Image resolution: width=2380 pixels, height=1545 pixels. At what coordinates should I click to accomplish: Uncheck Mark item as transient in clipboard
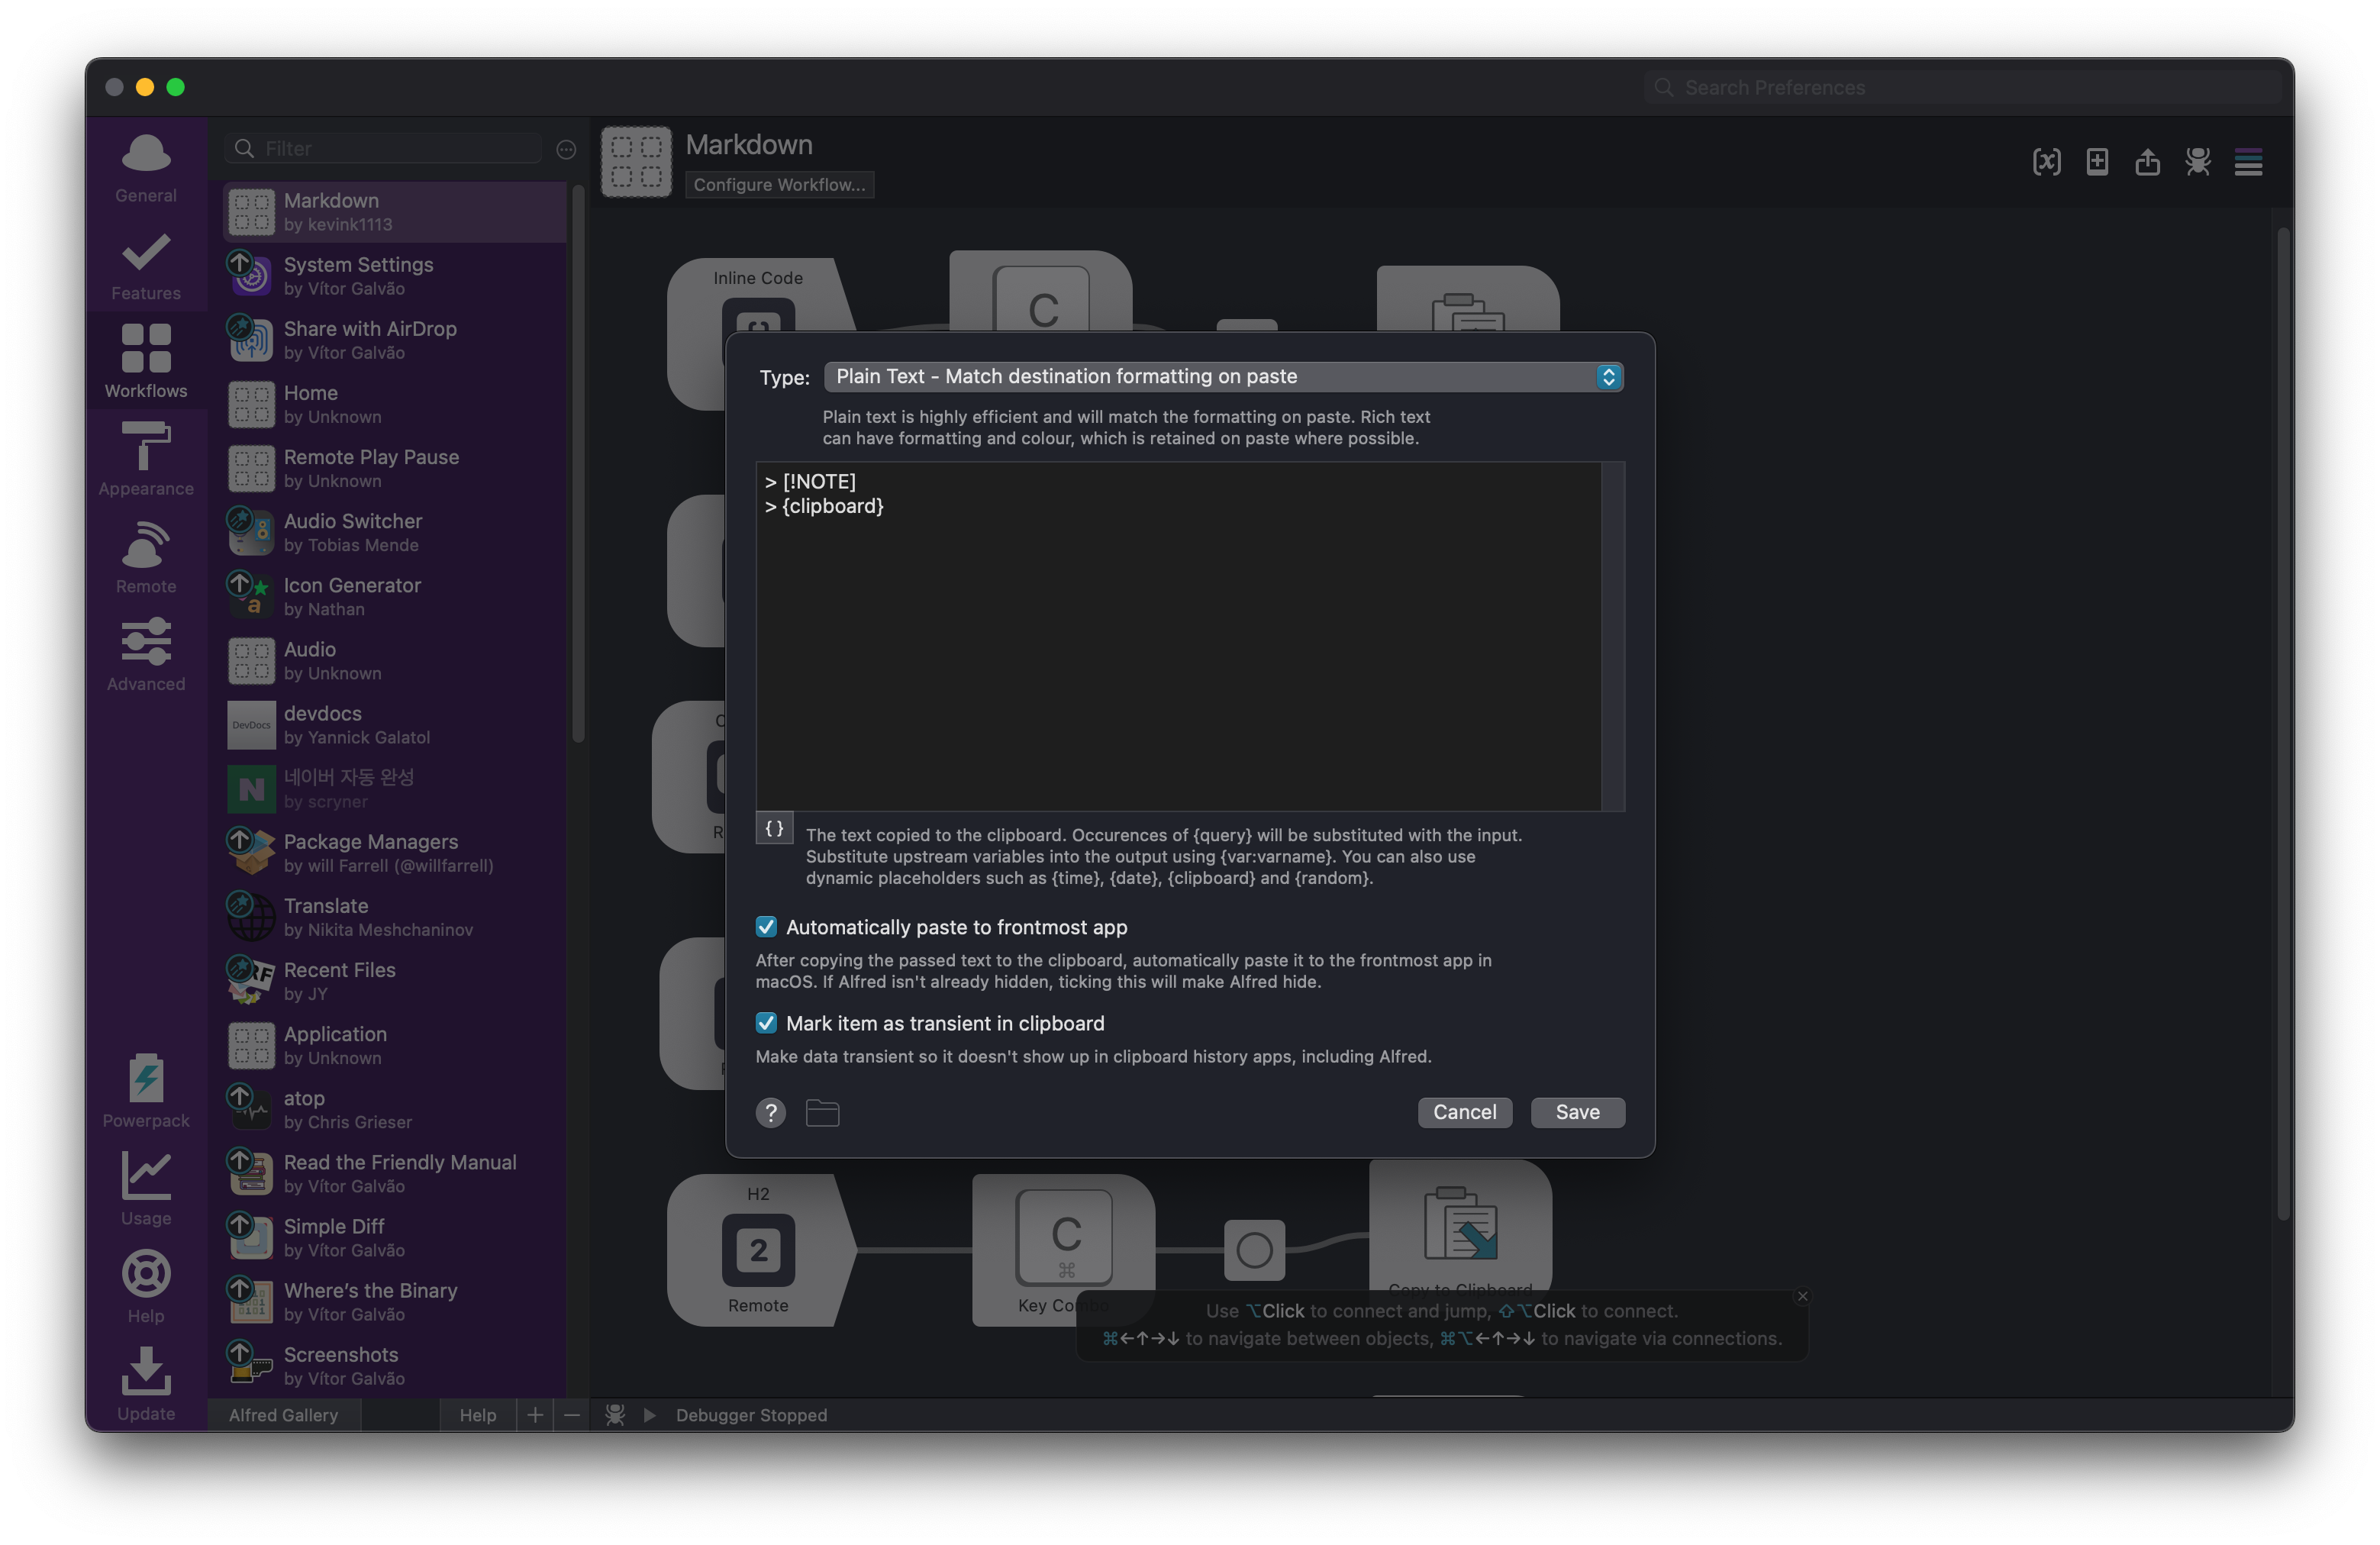pos(766,1023)
